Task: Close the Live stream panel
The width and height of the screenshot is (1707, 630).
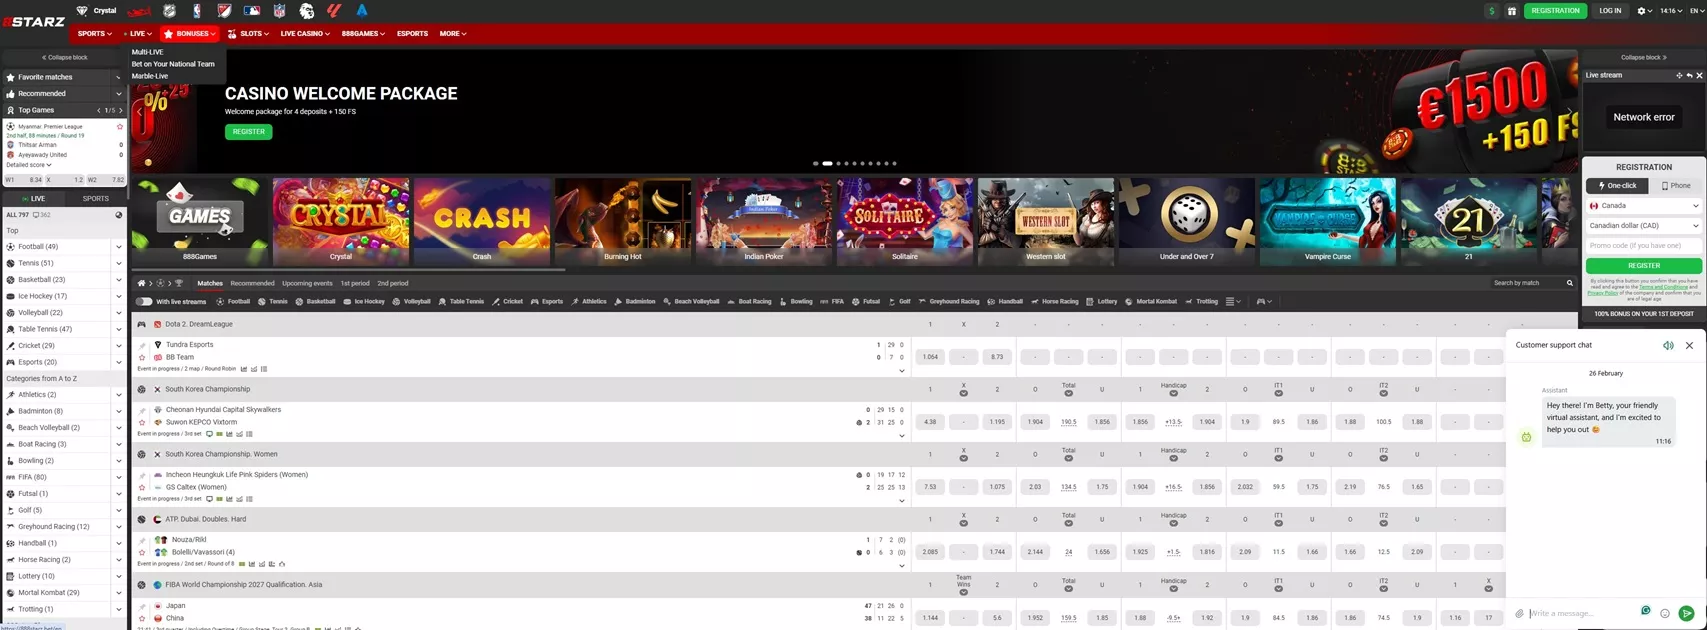Action: point(1699,75)
